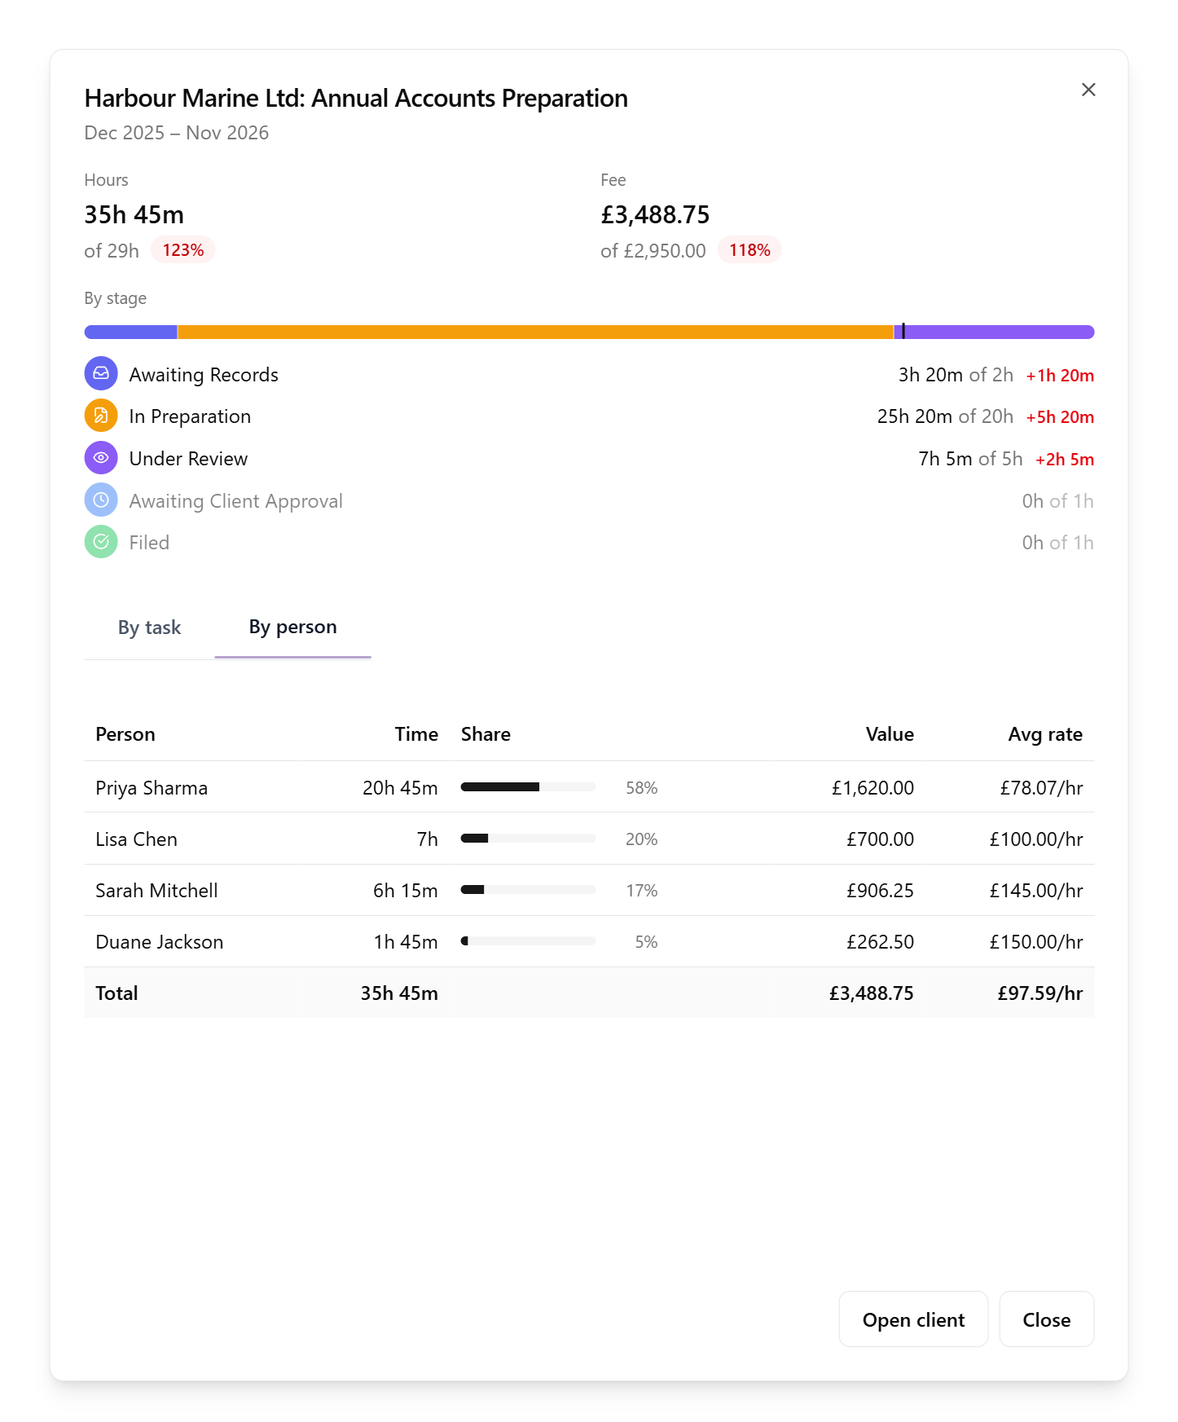Select the Sarah Mitchell name cell
Screen dimensions: 1178x1422
tap(157, 890)
